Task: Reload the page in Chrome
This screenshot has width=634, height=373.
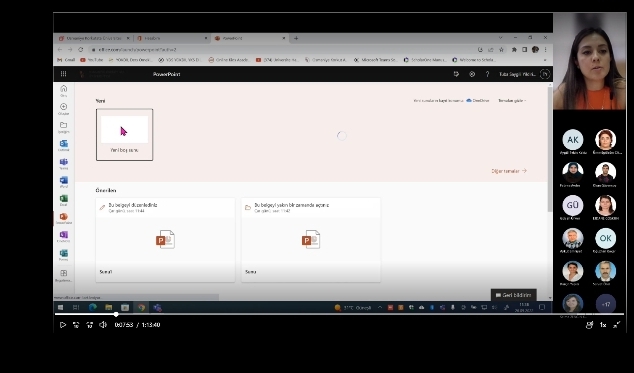Action: tap(80, 49)
